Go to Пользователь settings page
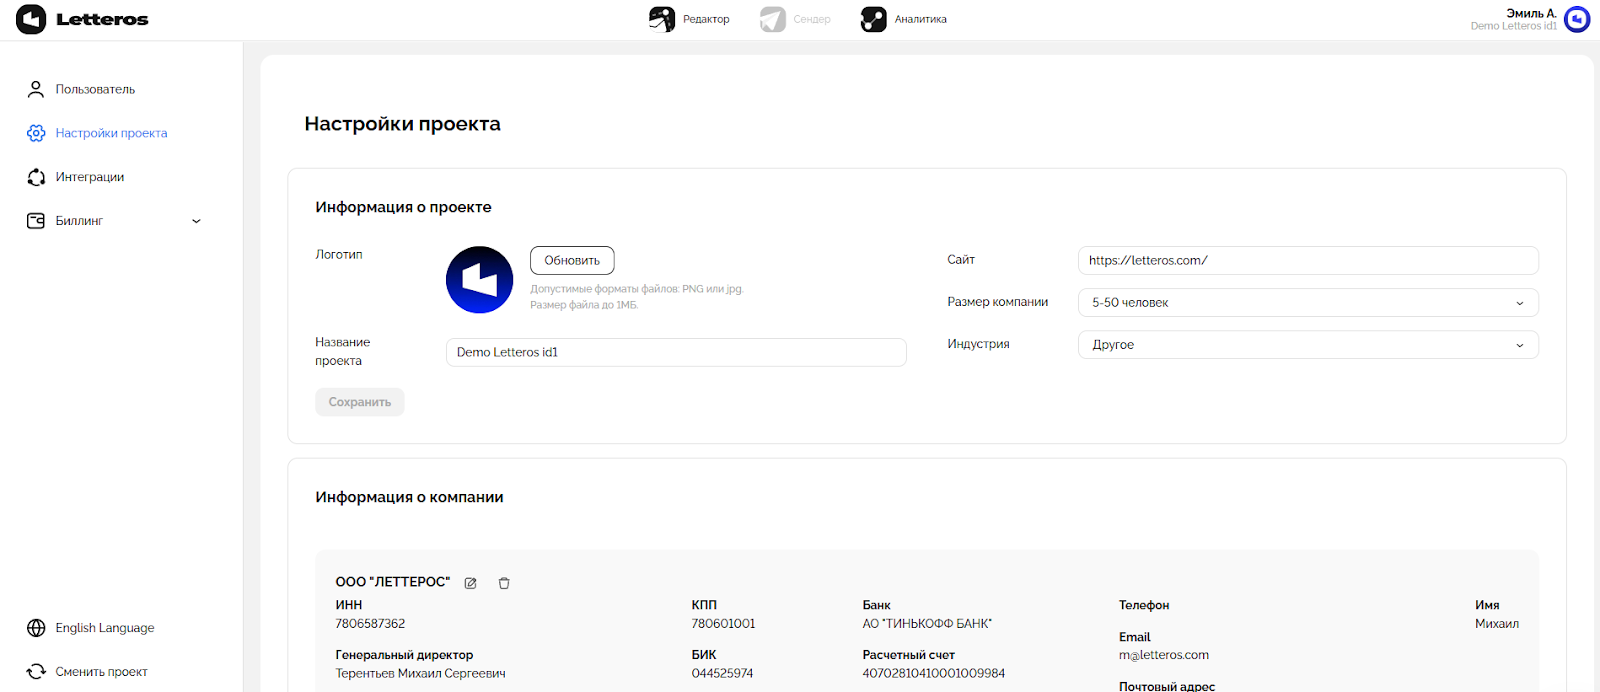 [x=95, y=89]
